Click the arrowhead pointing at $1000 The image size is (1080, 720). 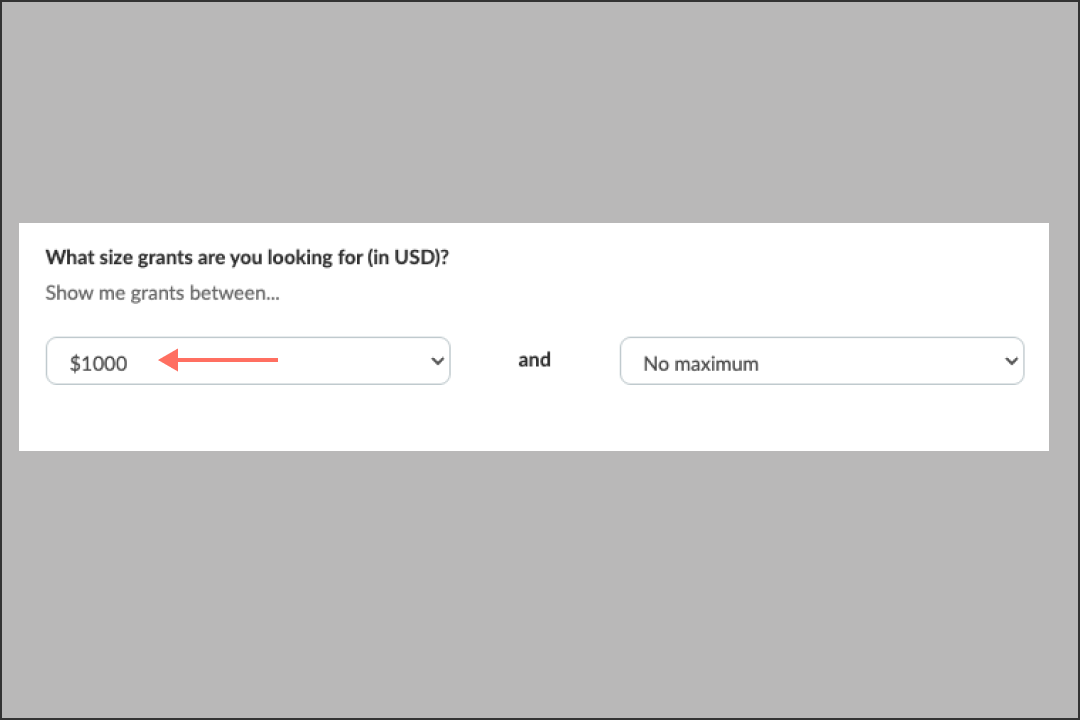tap(170, 358)
